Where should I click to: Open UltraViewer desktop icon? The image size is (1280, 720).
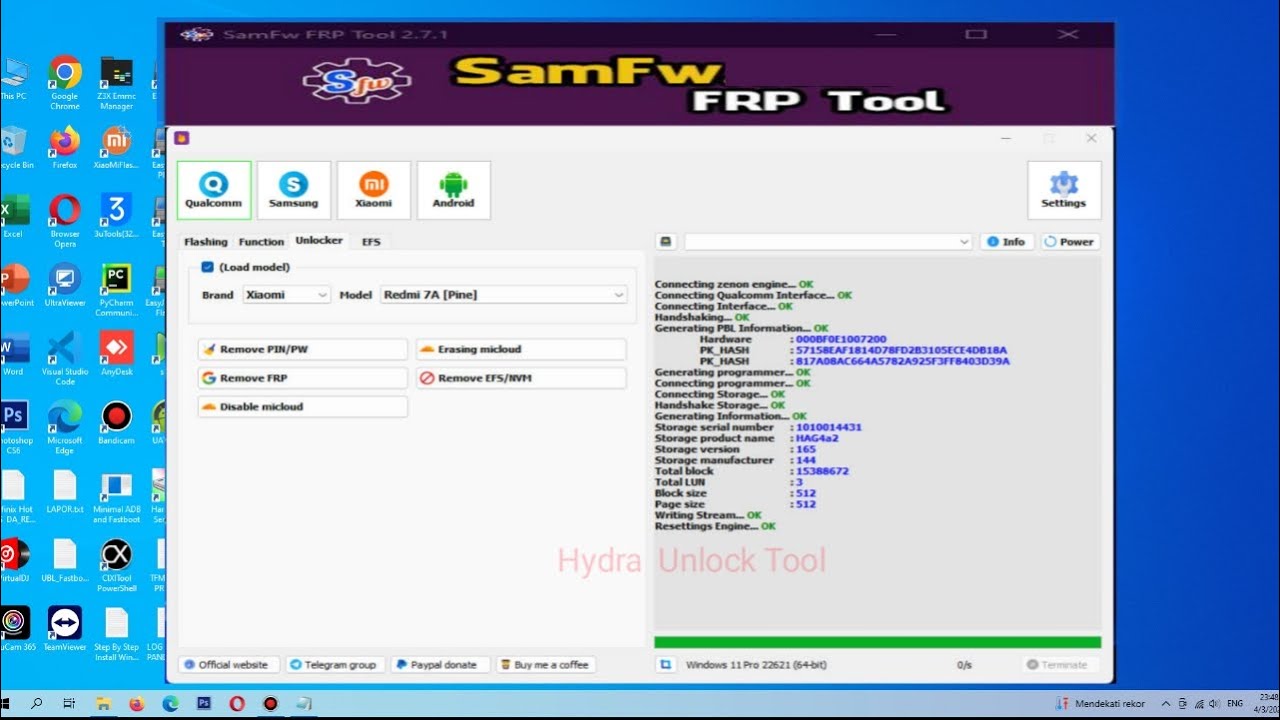click(x=65, y=284)
